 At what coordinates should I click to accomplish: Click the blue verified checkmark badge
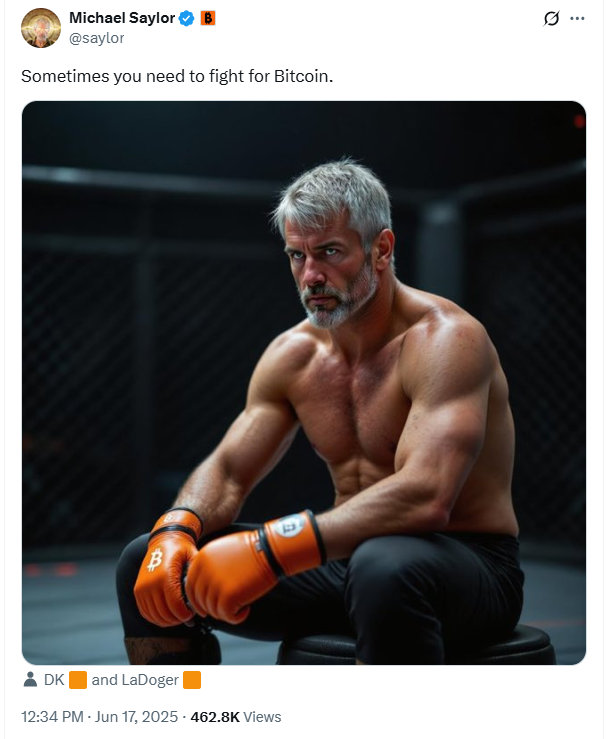(187, 18)
